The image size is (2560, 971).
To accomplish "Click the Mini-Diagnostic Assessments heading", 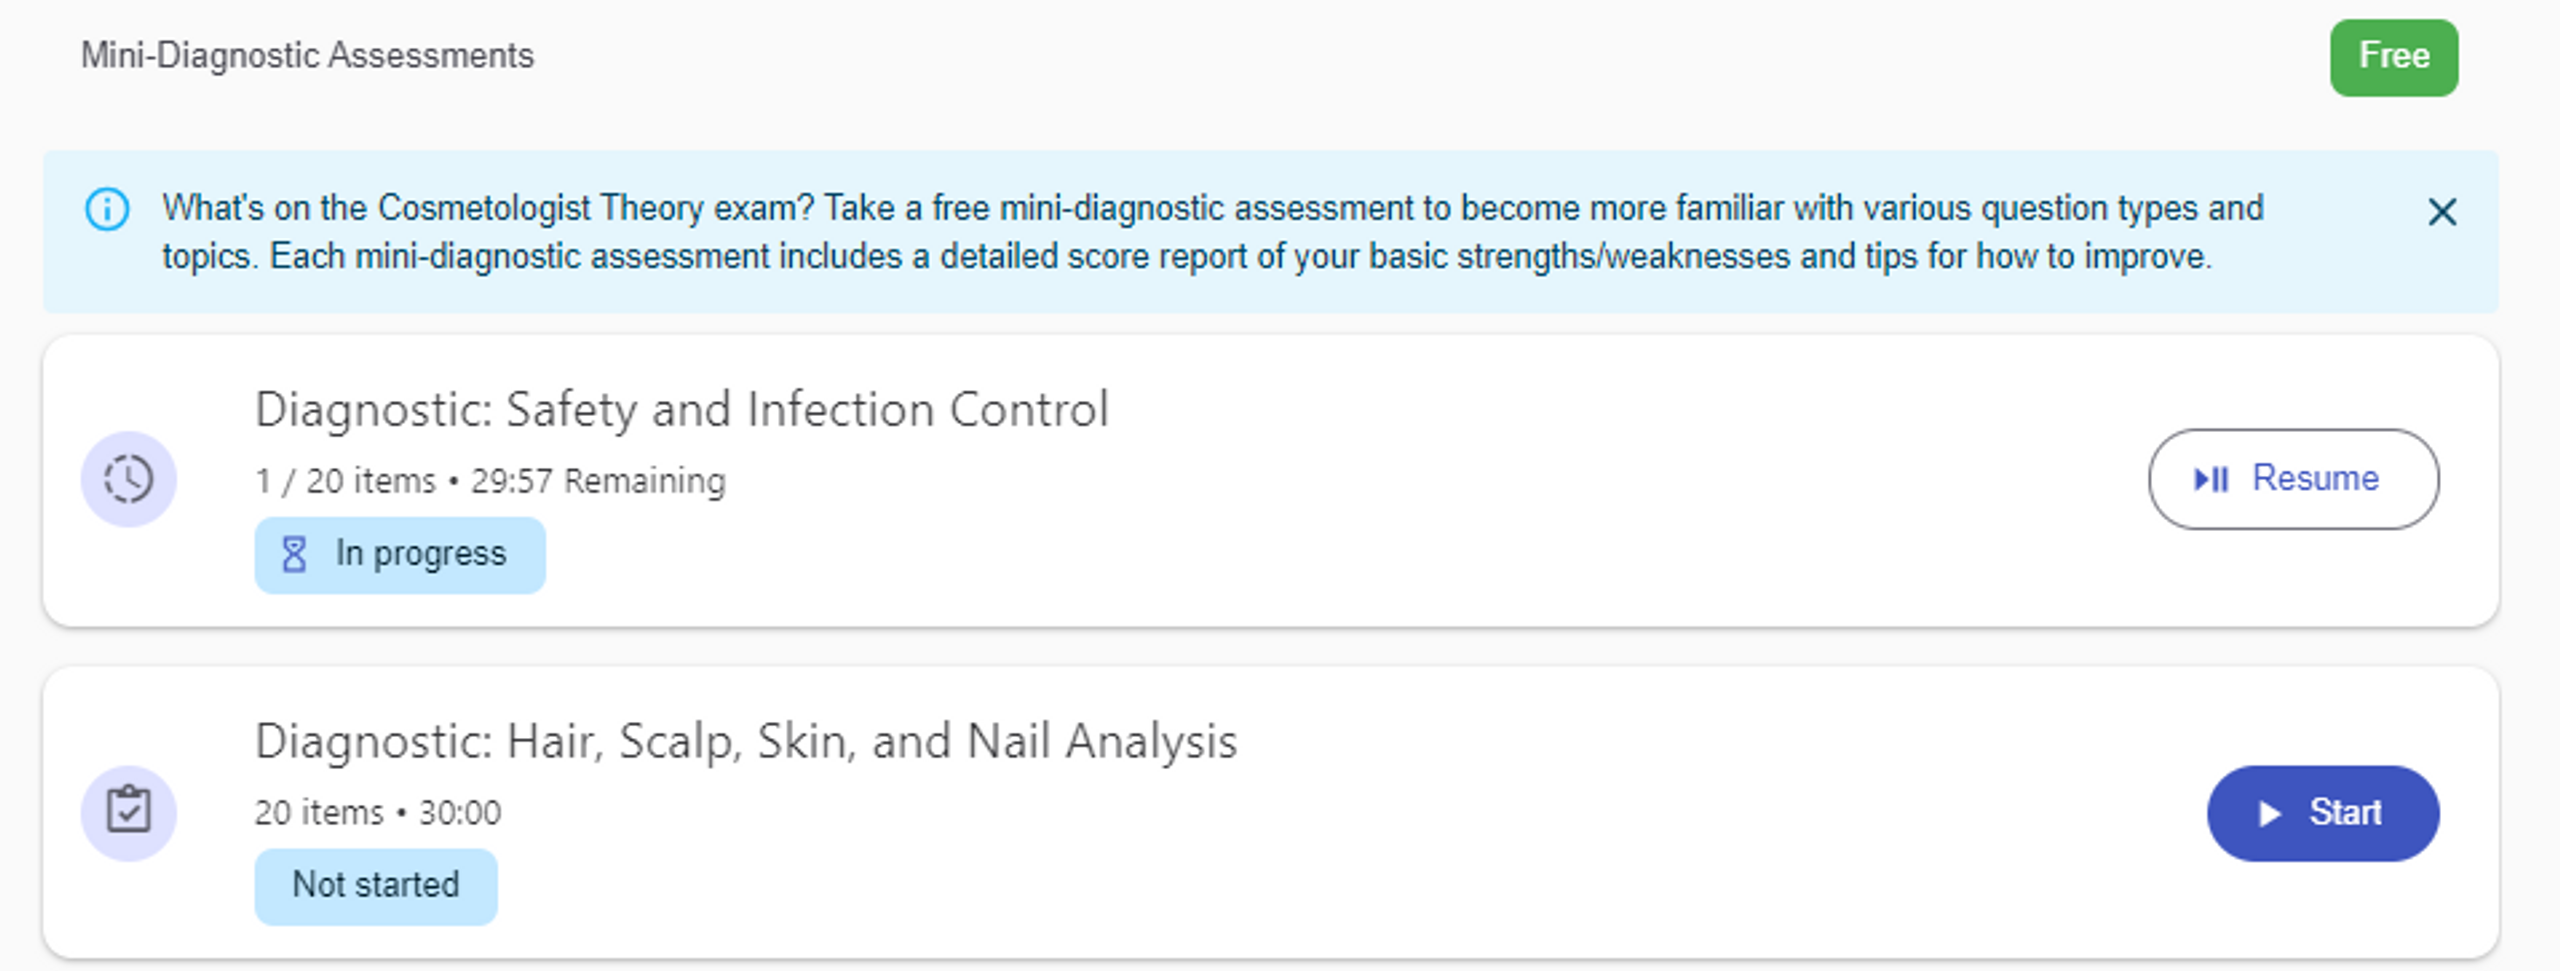I will click(307, 56).
